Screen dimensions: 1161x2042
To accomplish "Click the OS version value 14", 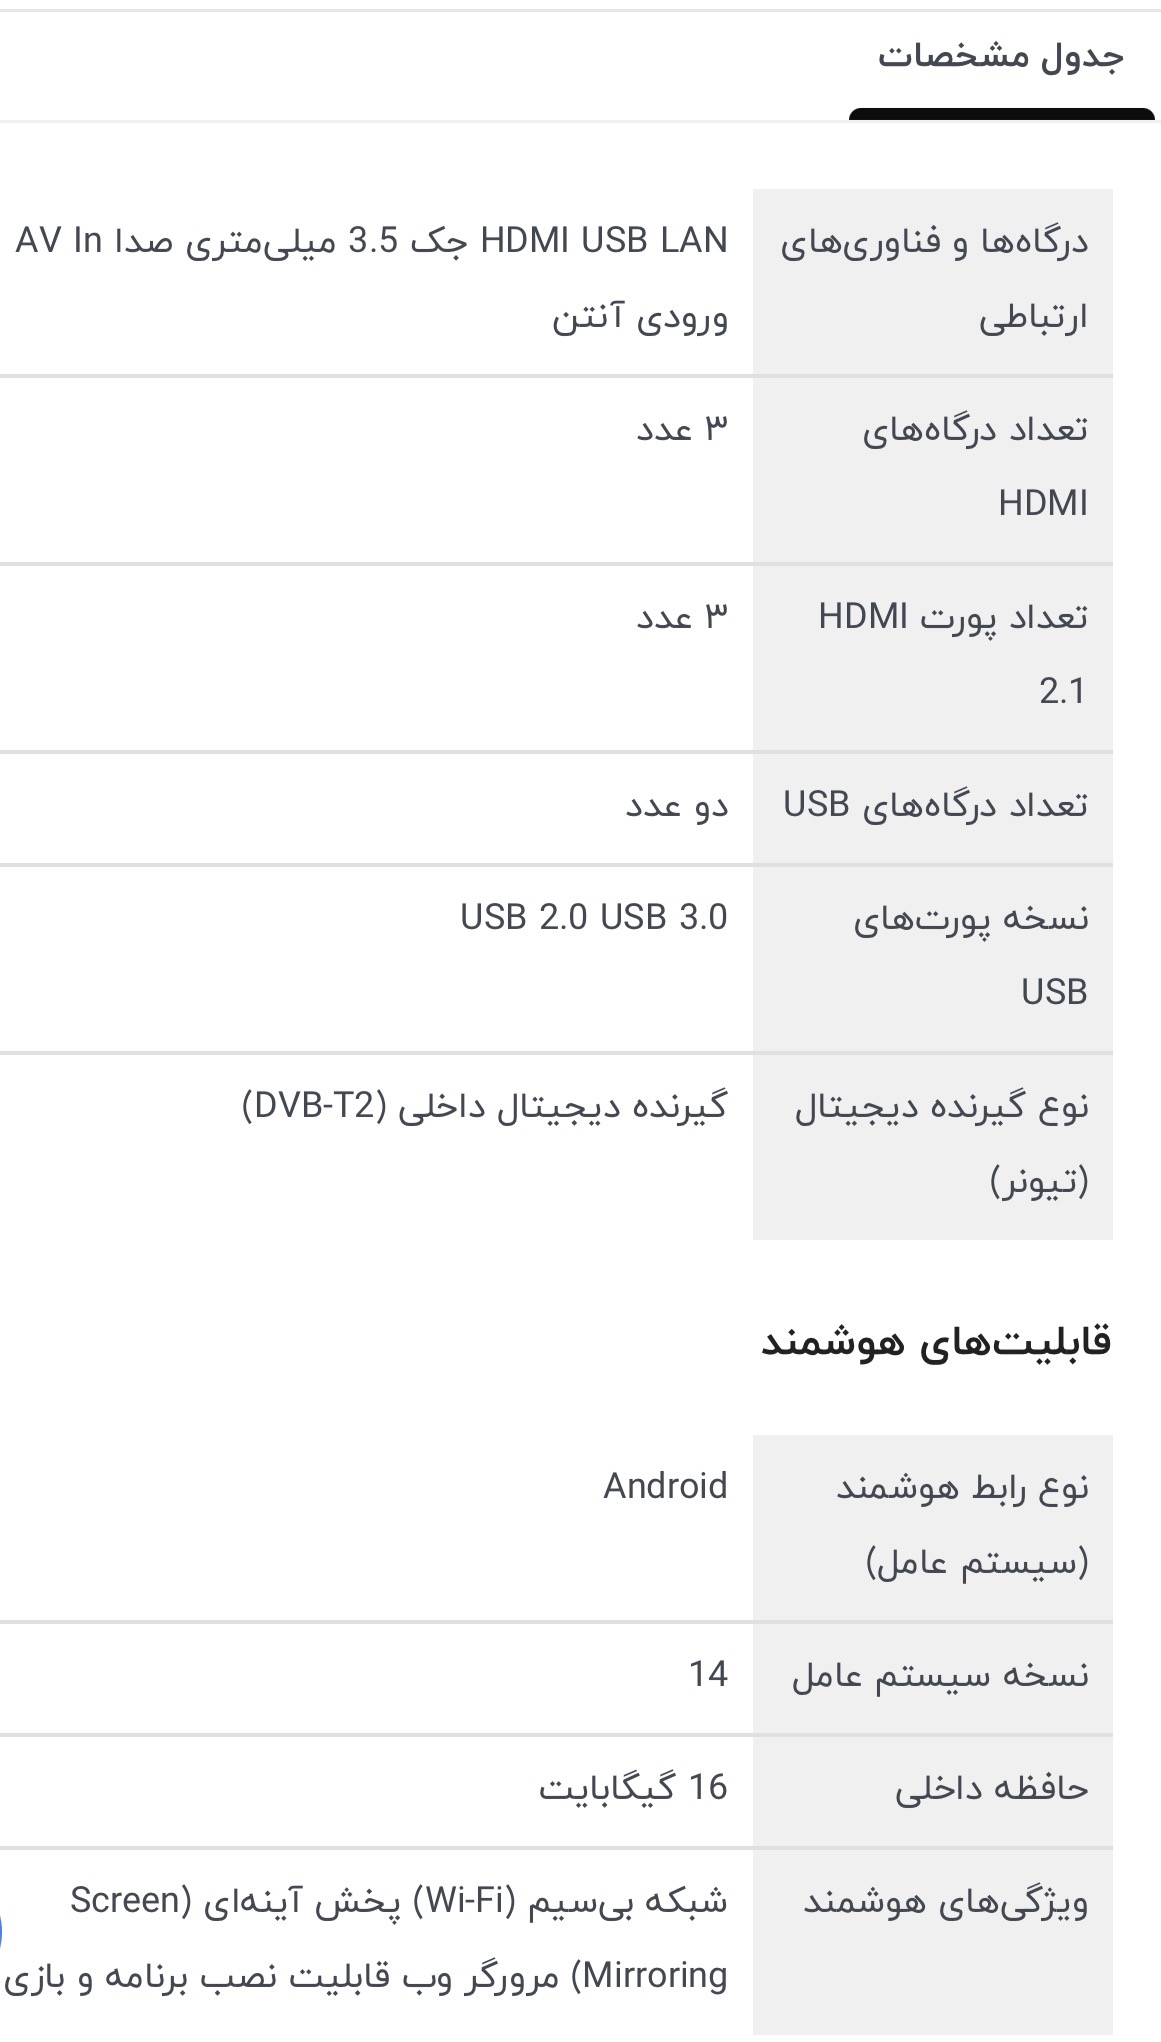I will pos(708,1675).
